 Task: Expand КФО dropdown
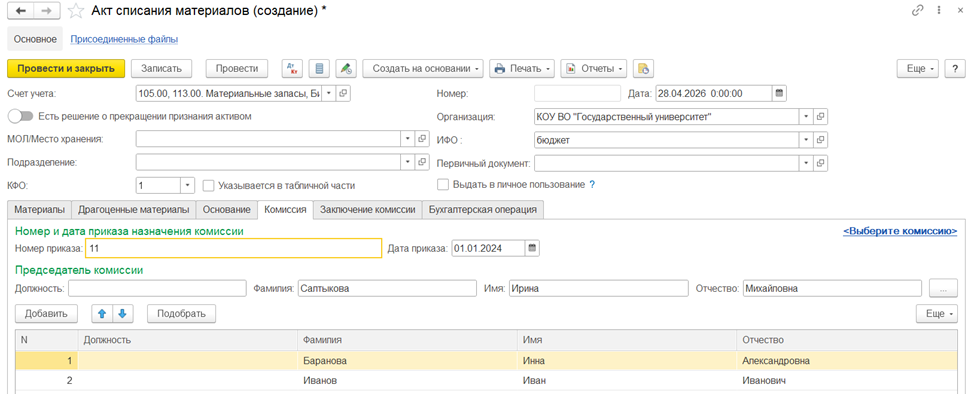click(x=188, y=185)
